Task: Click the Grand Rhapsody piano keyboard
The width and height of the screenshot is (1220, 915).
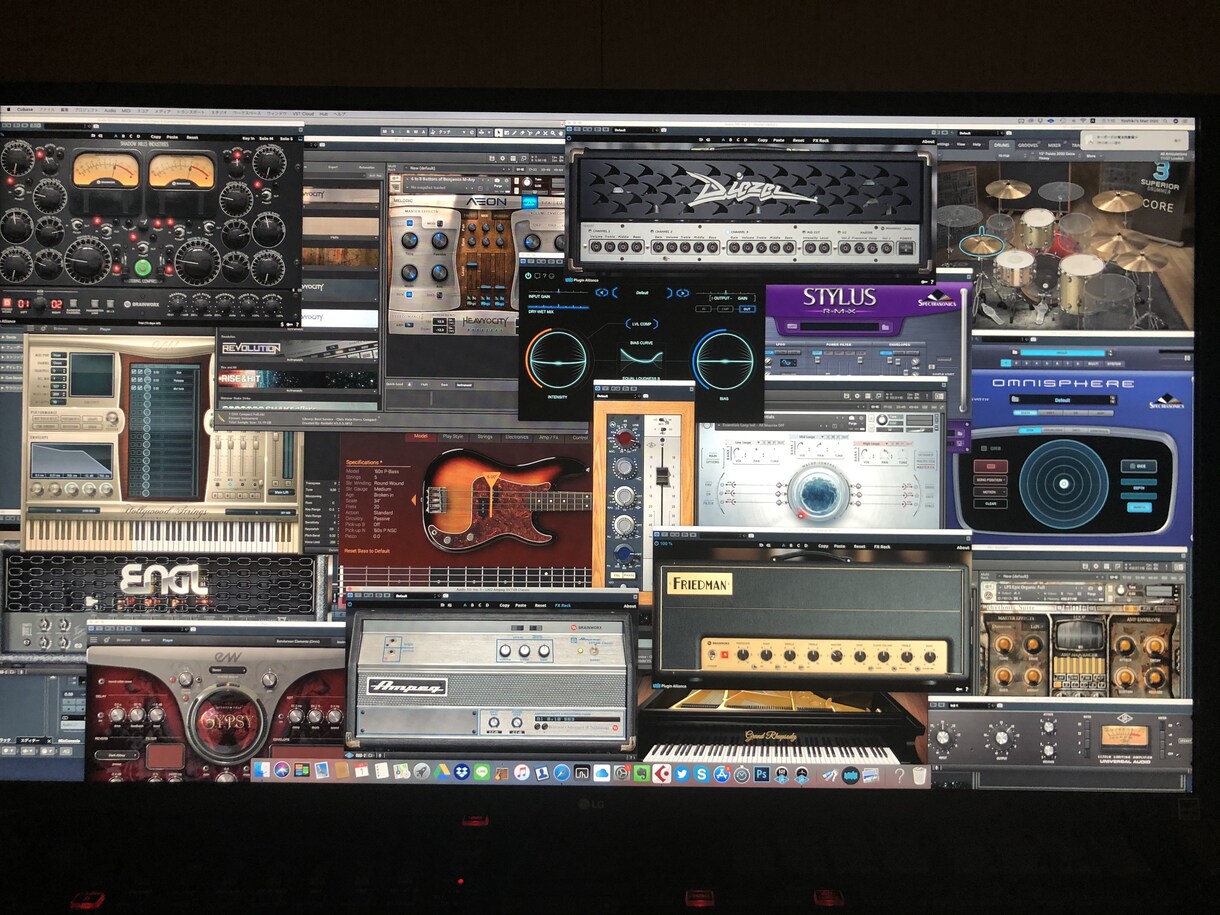Action: [x=770, y=754]
